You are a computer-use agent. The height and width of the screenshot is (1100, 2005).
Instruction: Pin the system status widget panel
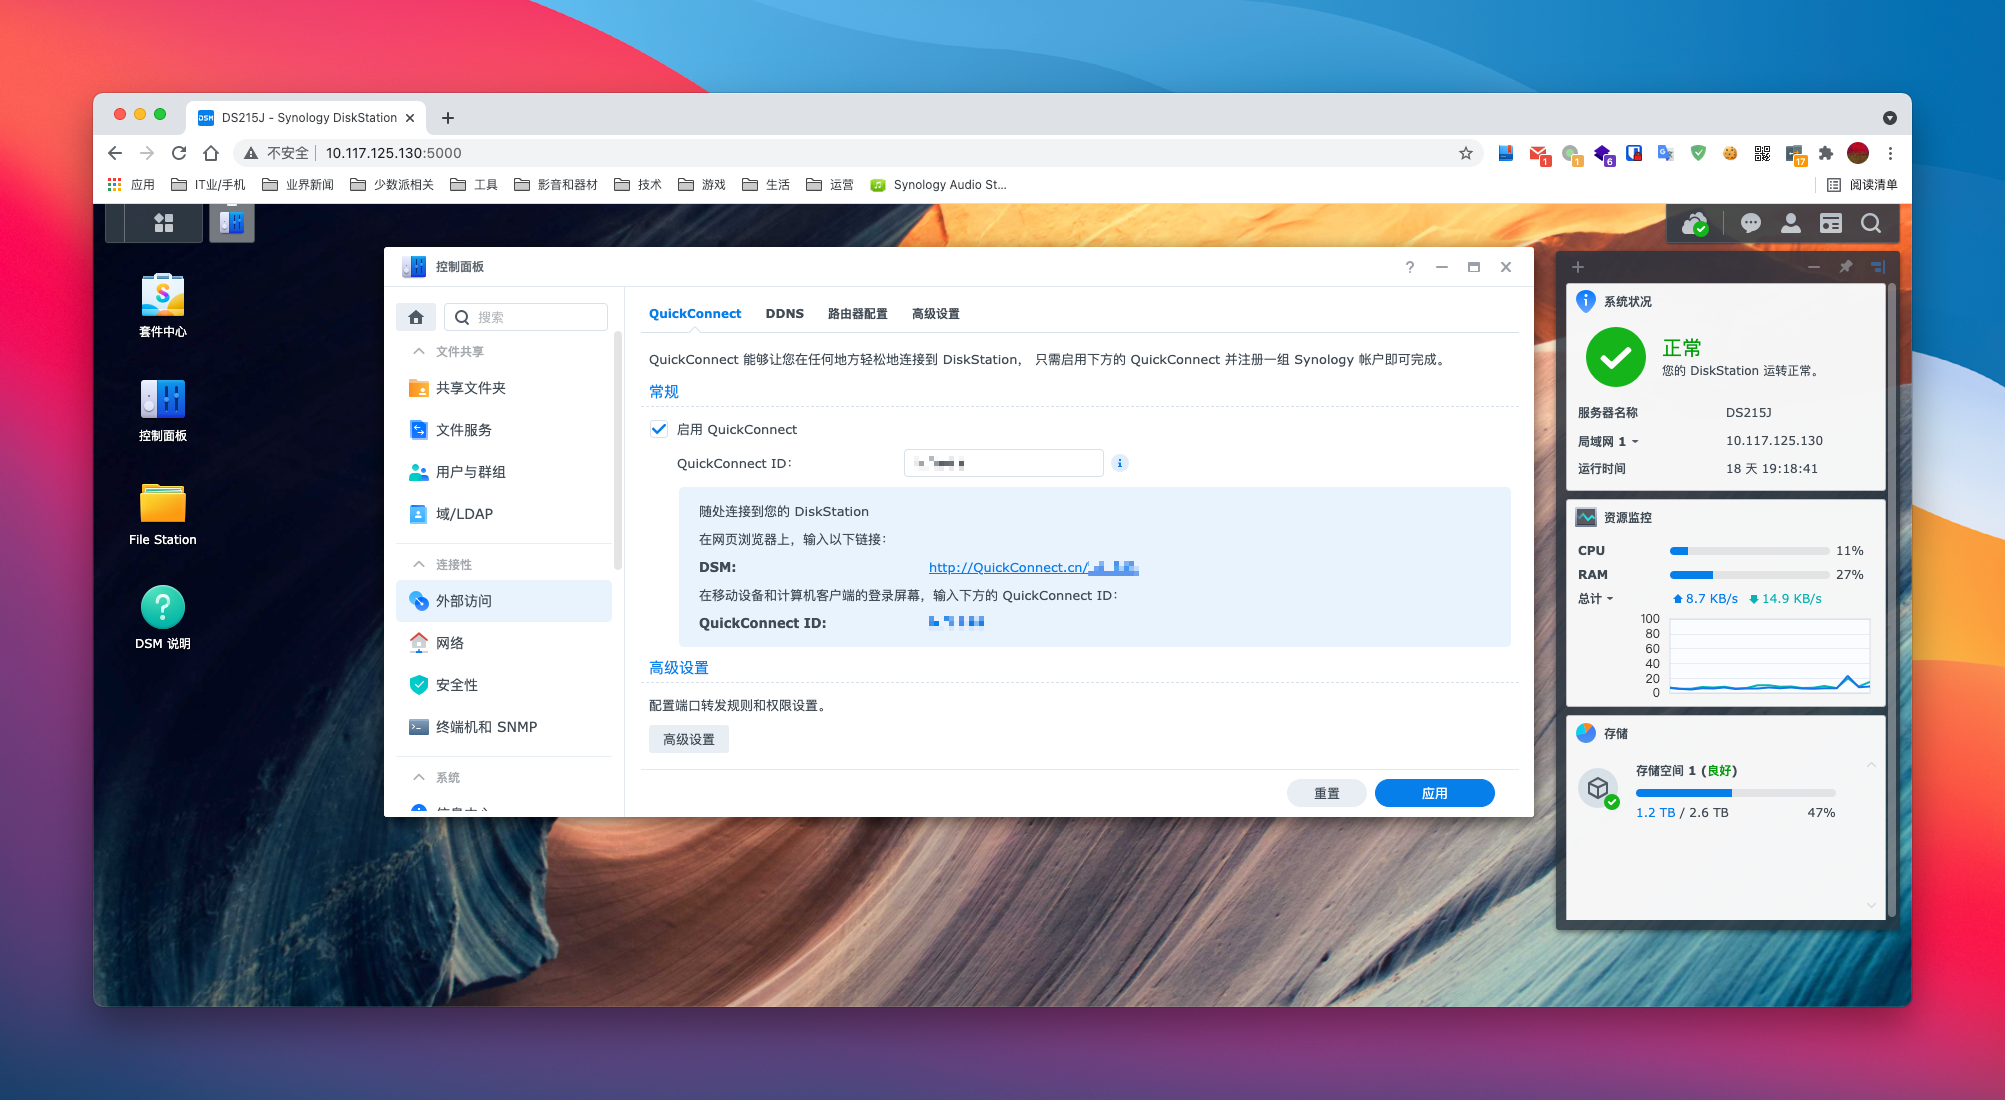pyautogui.click(x=1845, y=267)
